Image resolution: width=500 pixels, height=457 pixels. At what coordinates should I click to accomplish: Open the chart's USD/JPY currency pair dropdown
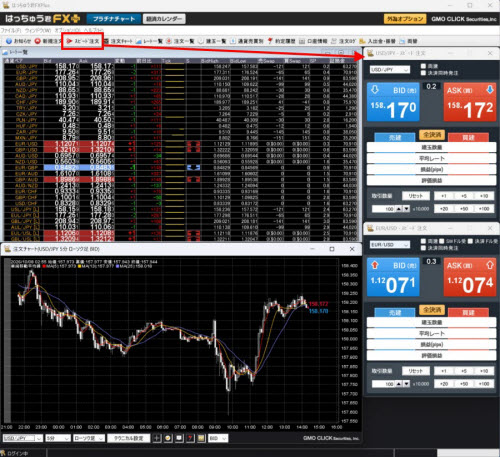click(x=23, y=438)
